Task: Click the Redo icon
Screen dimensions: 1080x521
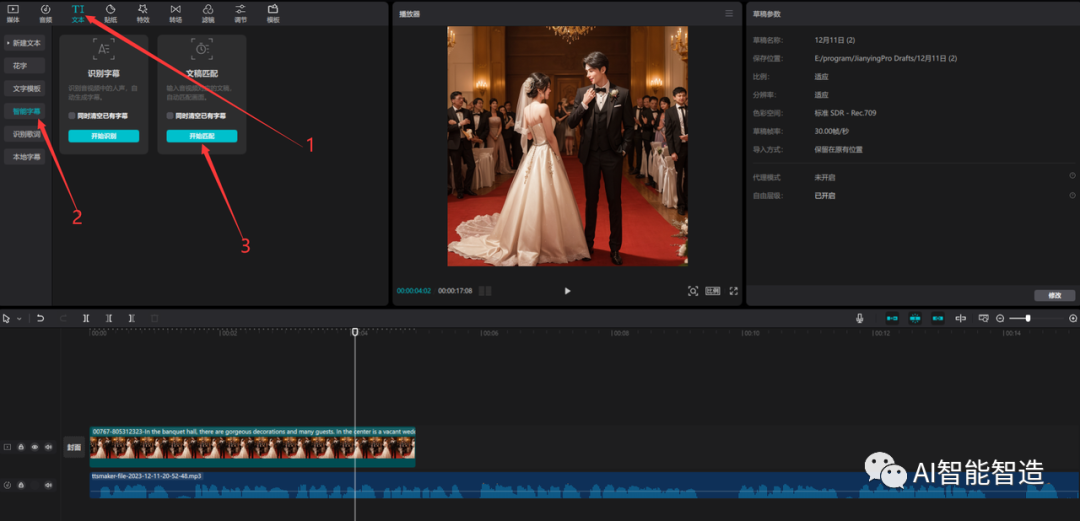Action: pyautogui.click(x=63, y=318)
